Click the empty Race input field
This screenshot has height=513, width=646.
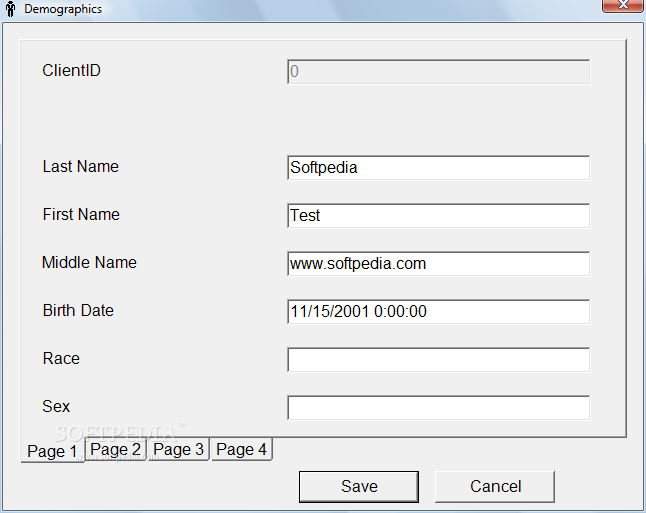click(x=438, y=360)
